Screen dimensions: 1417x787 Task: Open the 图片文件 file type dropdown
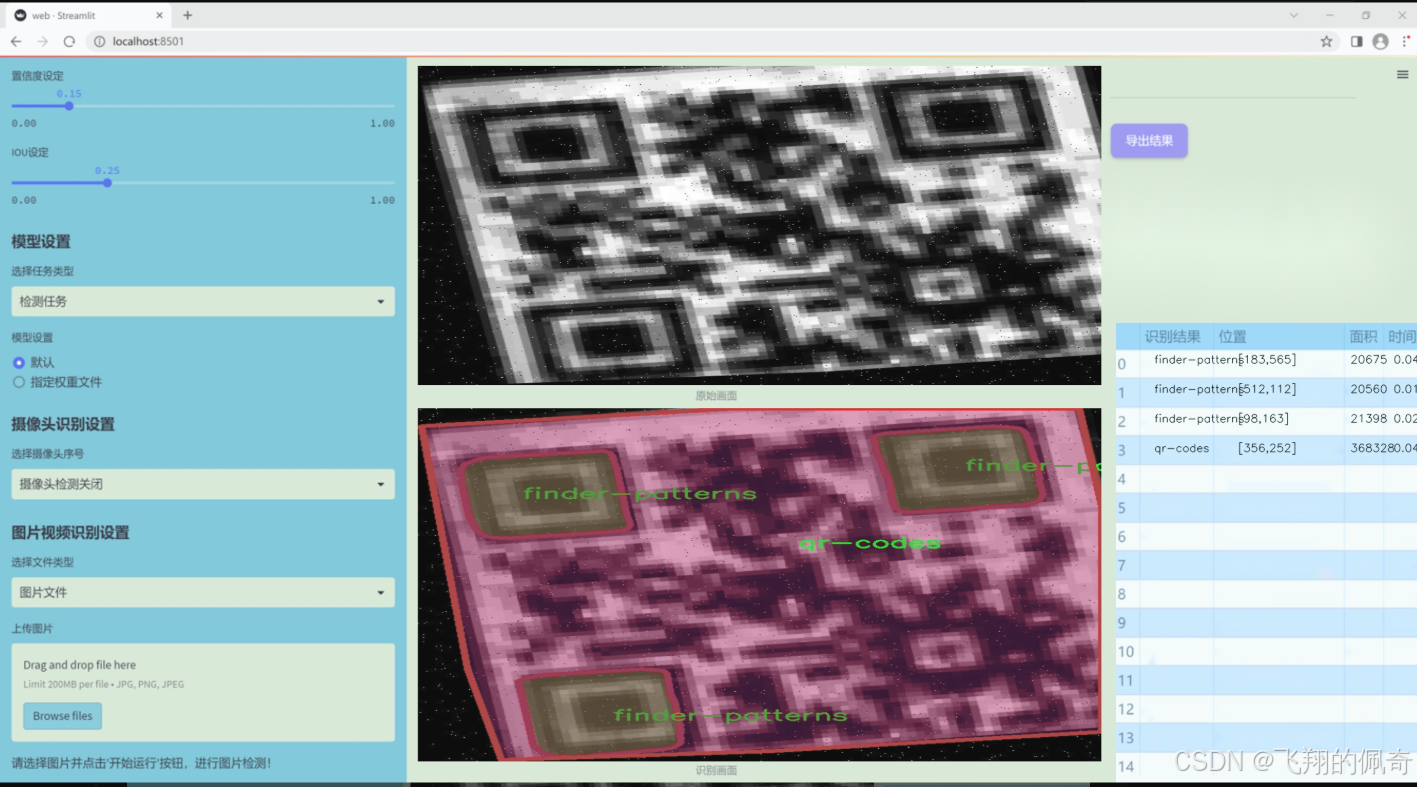pos(203,592)
